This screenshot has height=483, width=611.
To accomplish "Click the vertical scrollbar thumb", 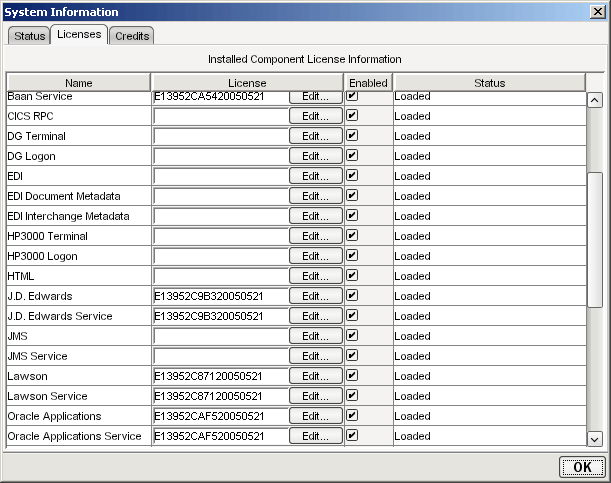I will (595, 240).
